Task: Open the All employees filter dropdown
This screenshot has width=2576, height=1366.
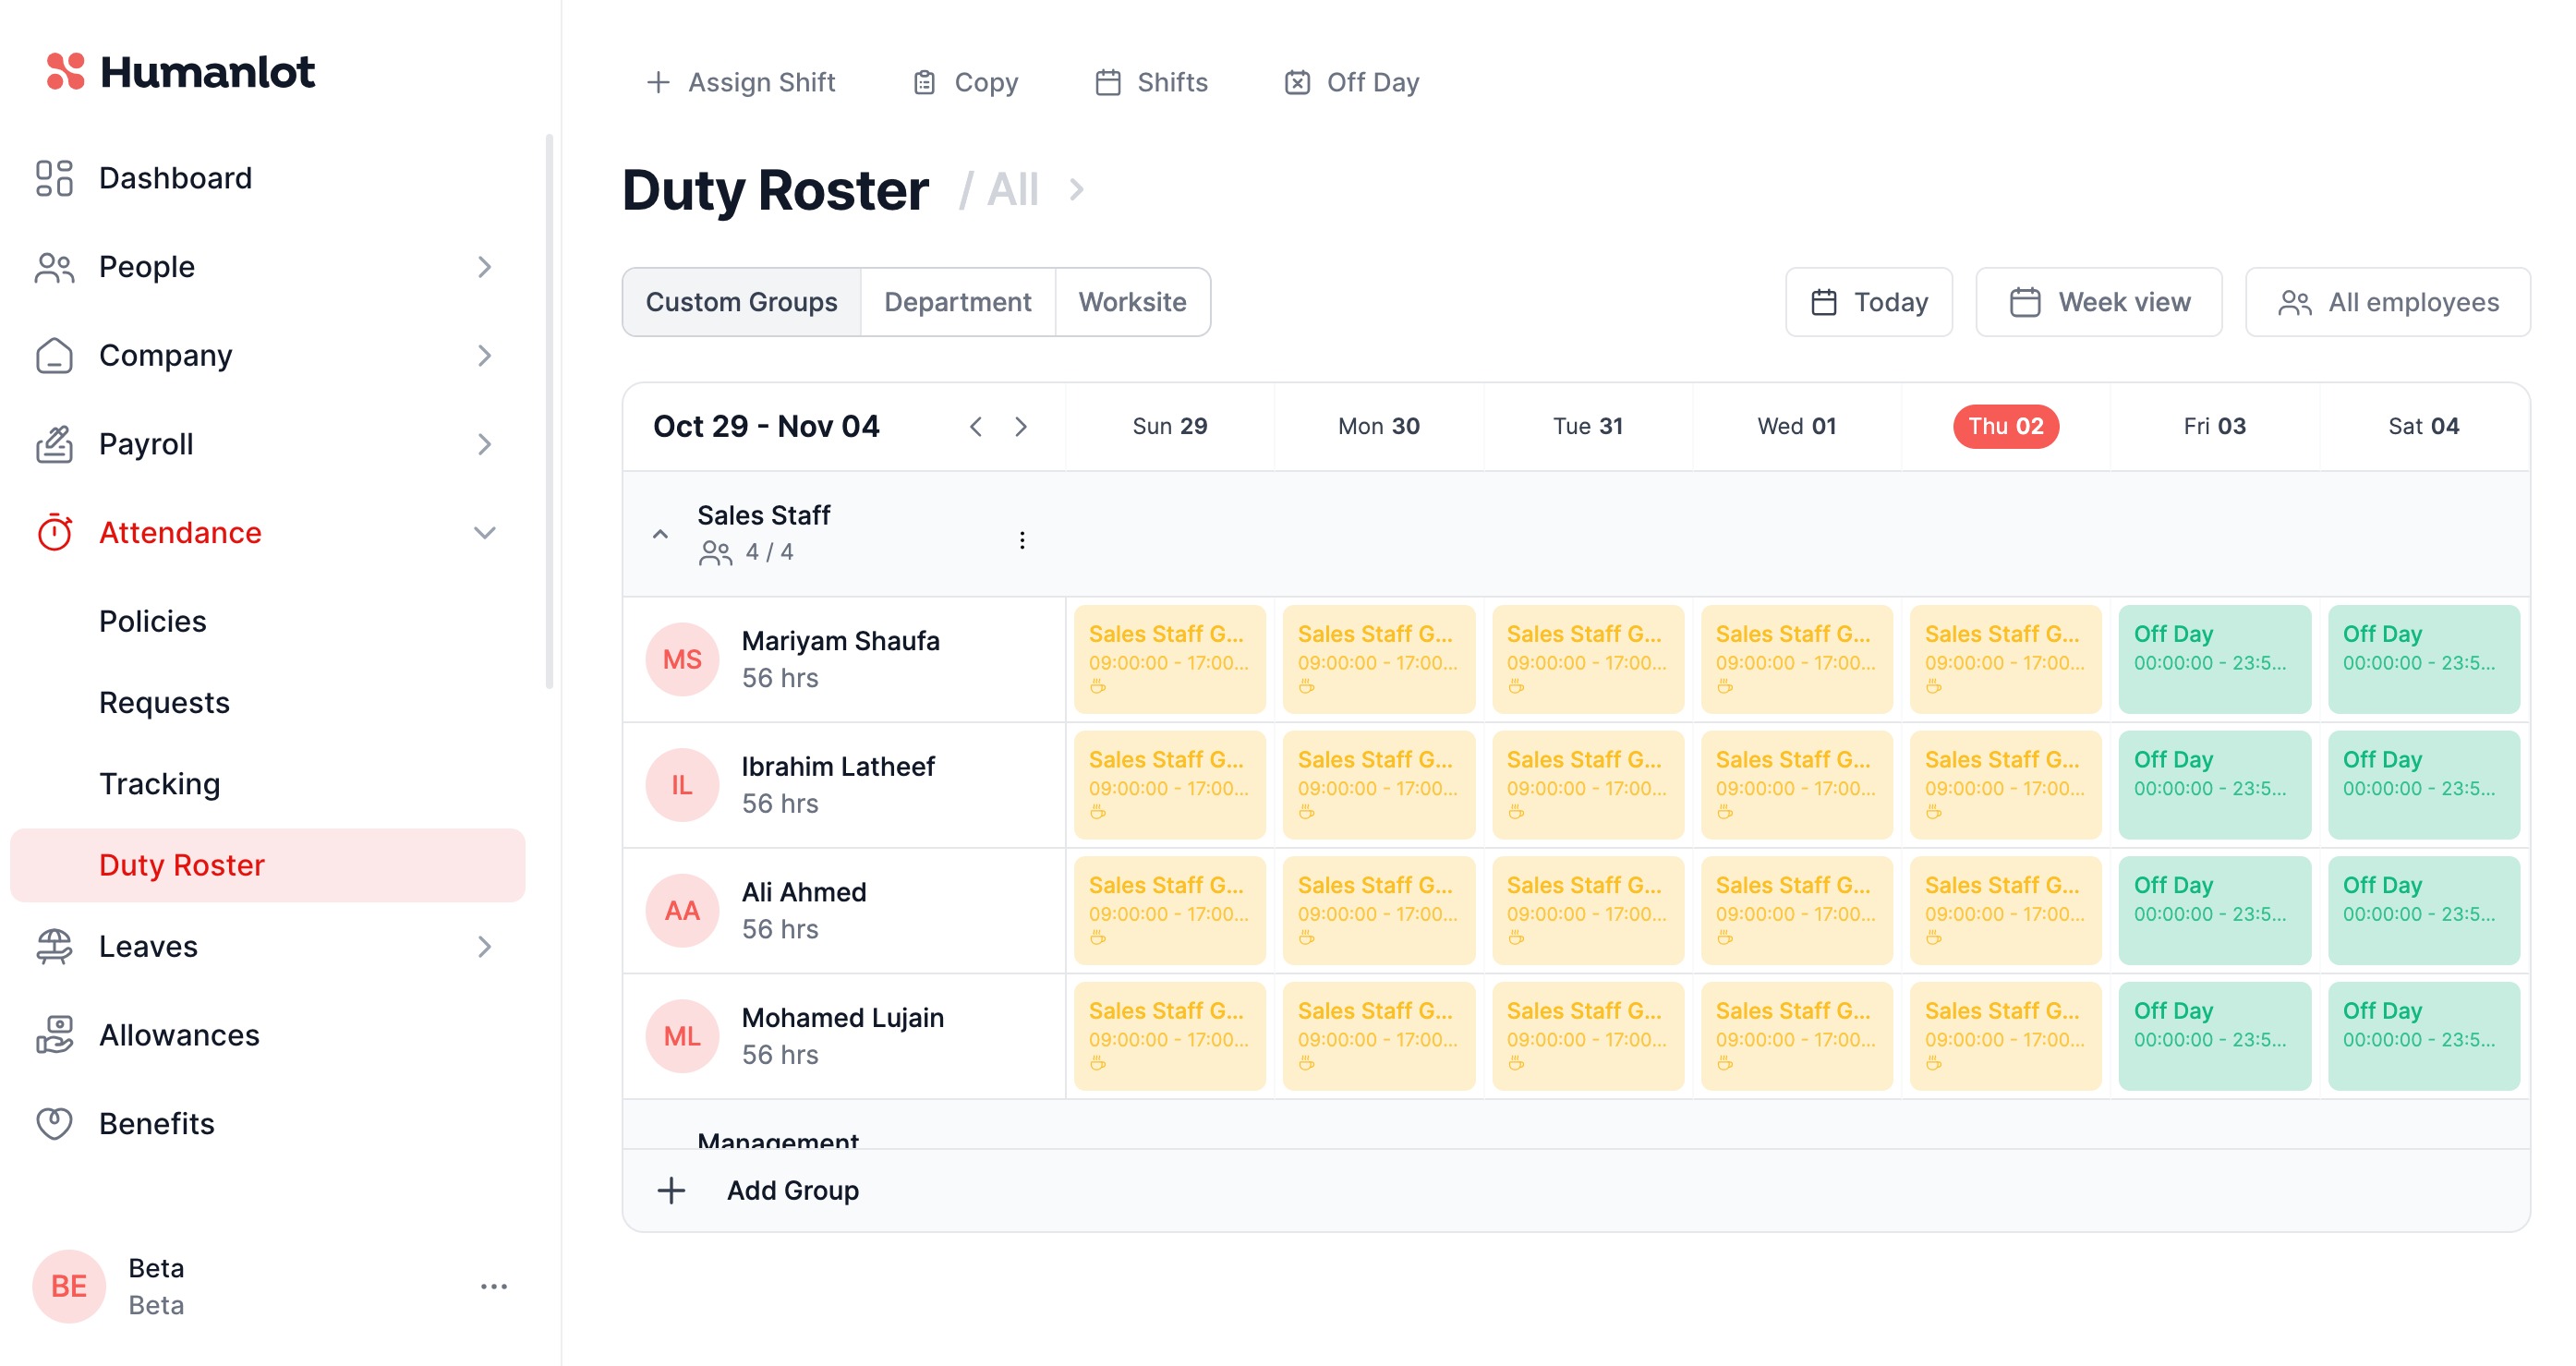Action: (x=2387, y=302)
